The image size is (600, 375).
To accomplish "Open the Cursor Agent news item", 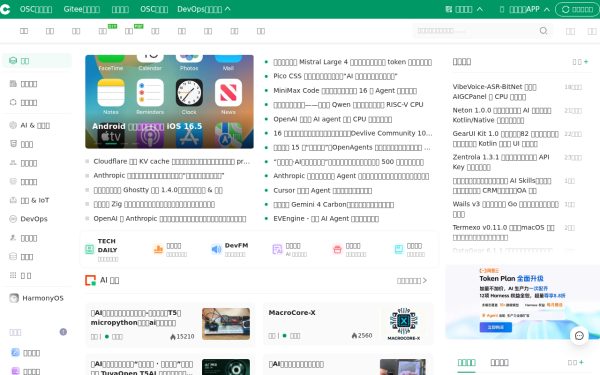I will 323,190.
